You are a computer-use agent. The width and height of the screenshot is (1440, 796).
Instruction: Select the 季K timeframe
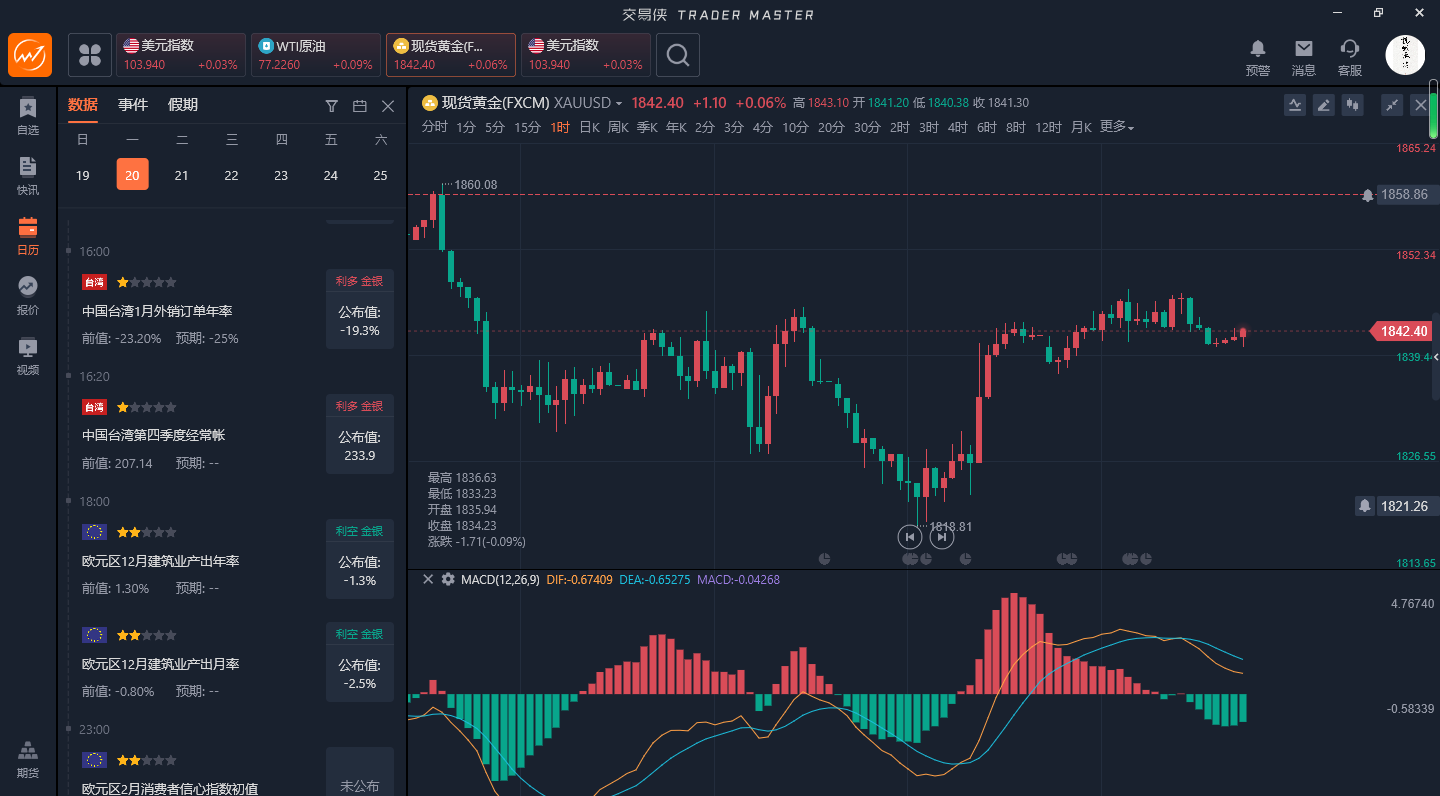tap(647, 127)
